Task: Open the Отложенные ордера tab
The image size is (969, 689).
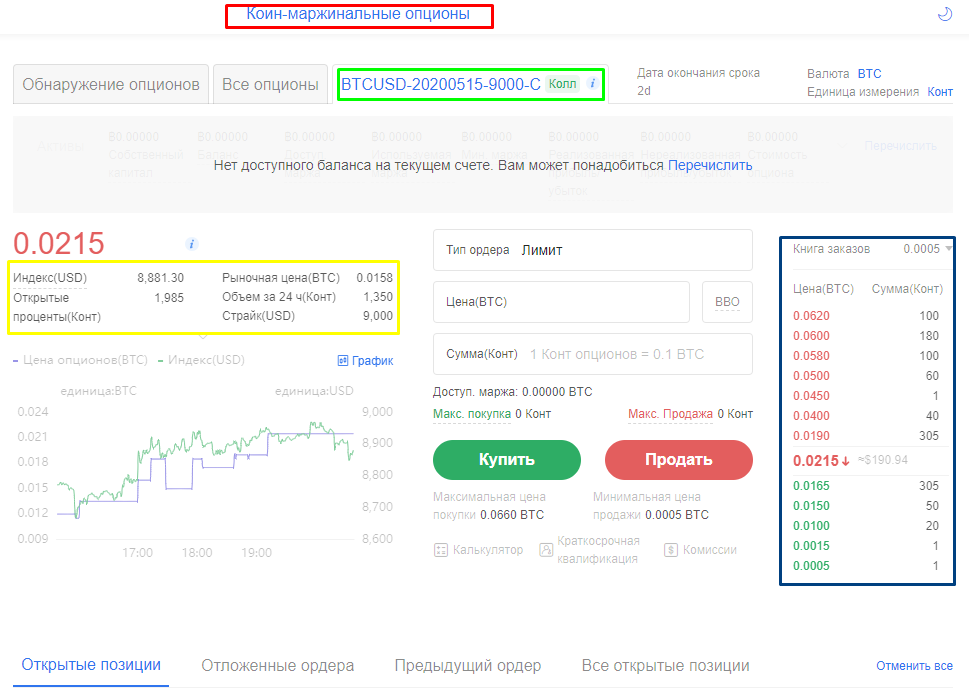Action: coord(277,666)
